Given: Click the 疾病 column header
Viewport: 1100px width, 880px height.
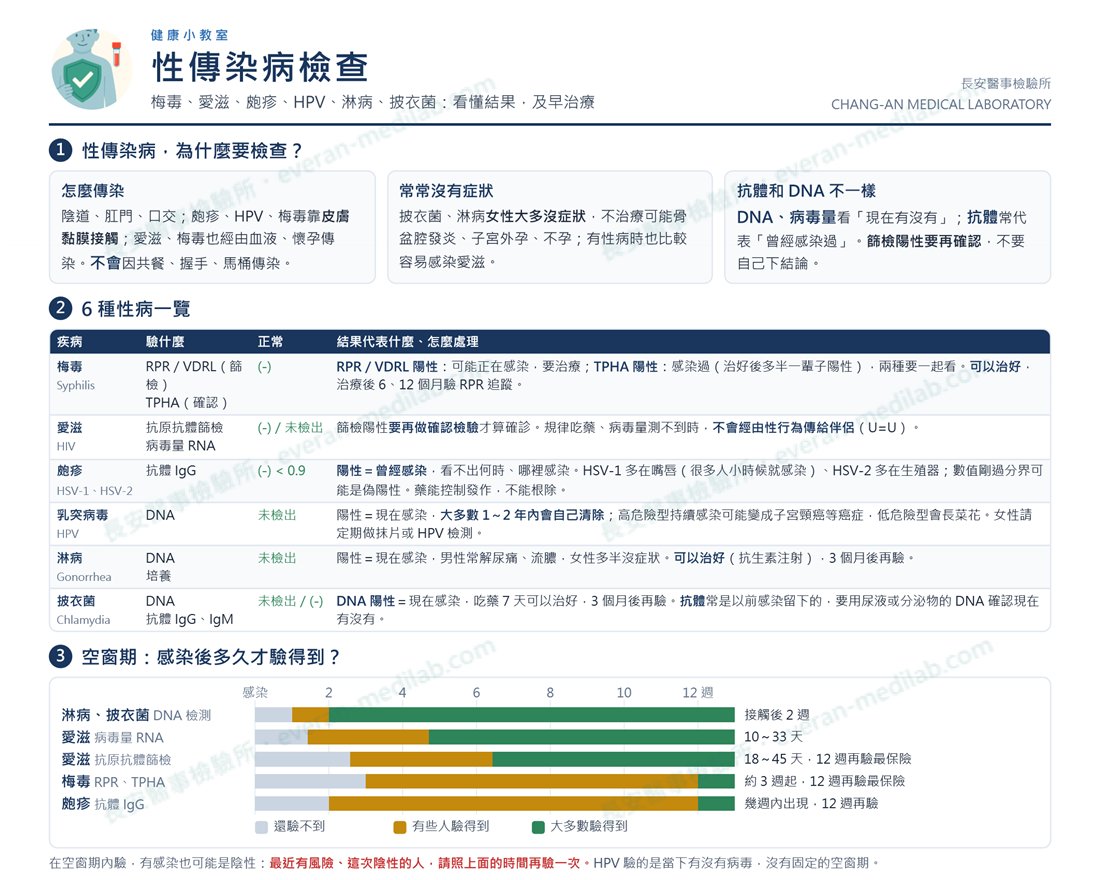Looking at the screenshot, I should click(69, 342).
